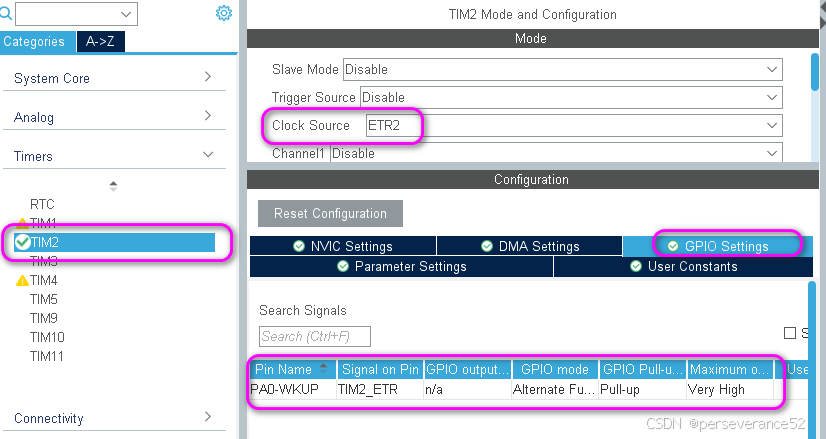Open the Trigger Source dropdown

pyautogui.click(x=771, y=98)
